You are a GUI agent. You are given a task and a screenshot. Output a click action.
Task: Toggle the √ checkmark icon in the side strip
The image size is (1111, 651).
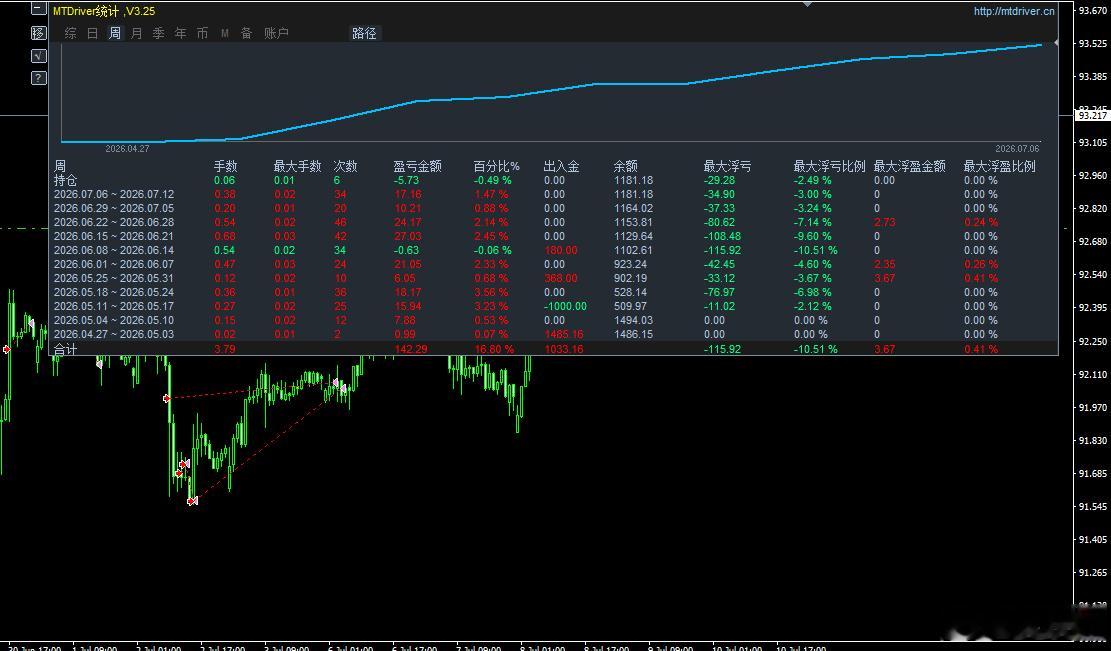(38, 55)
